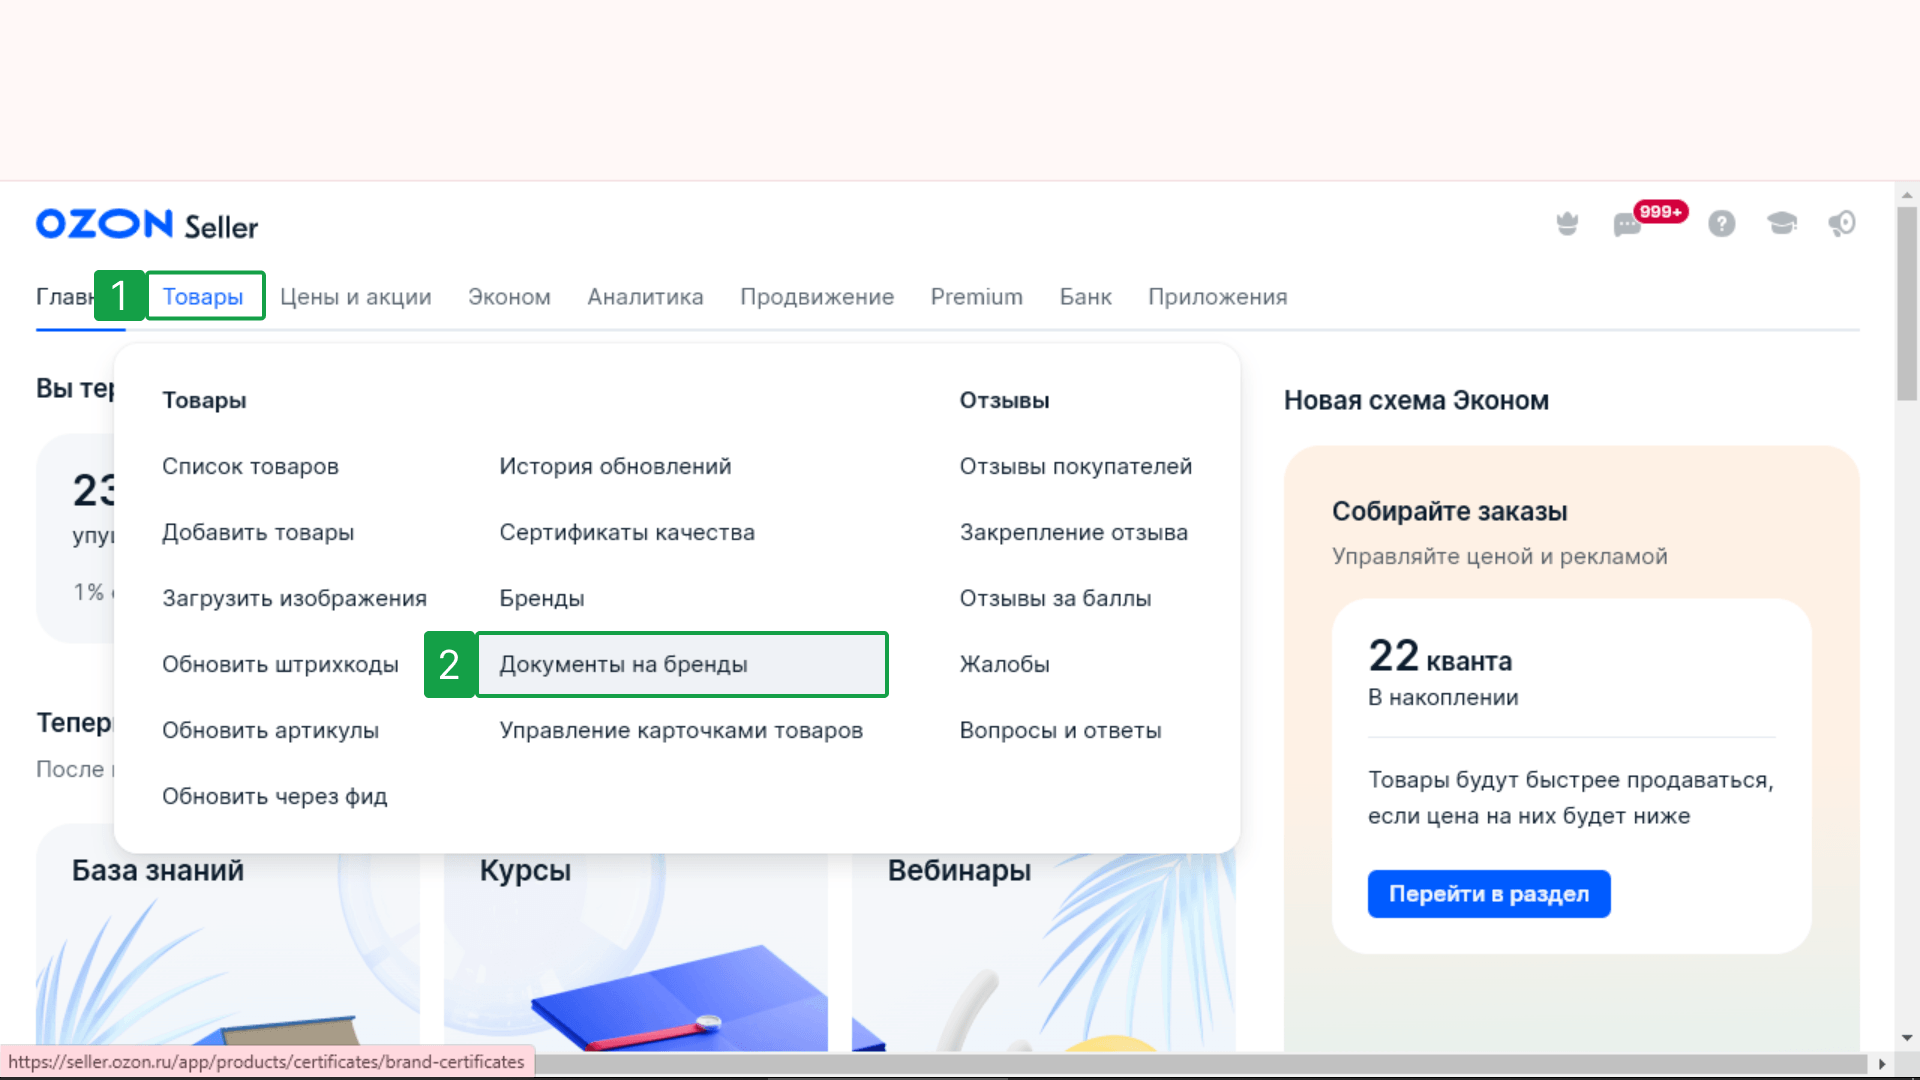Open Отзывы покупателей menu item
This screenshot has width=1920, height=1080.
click(1075, 466)
